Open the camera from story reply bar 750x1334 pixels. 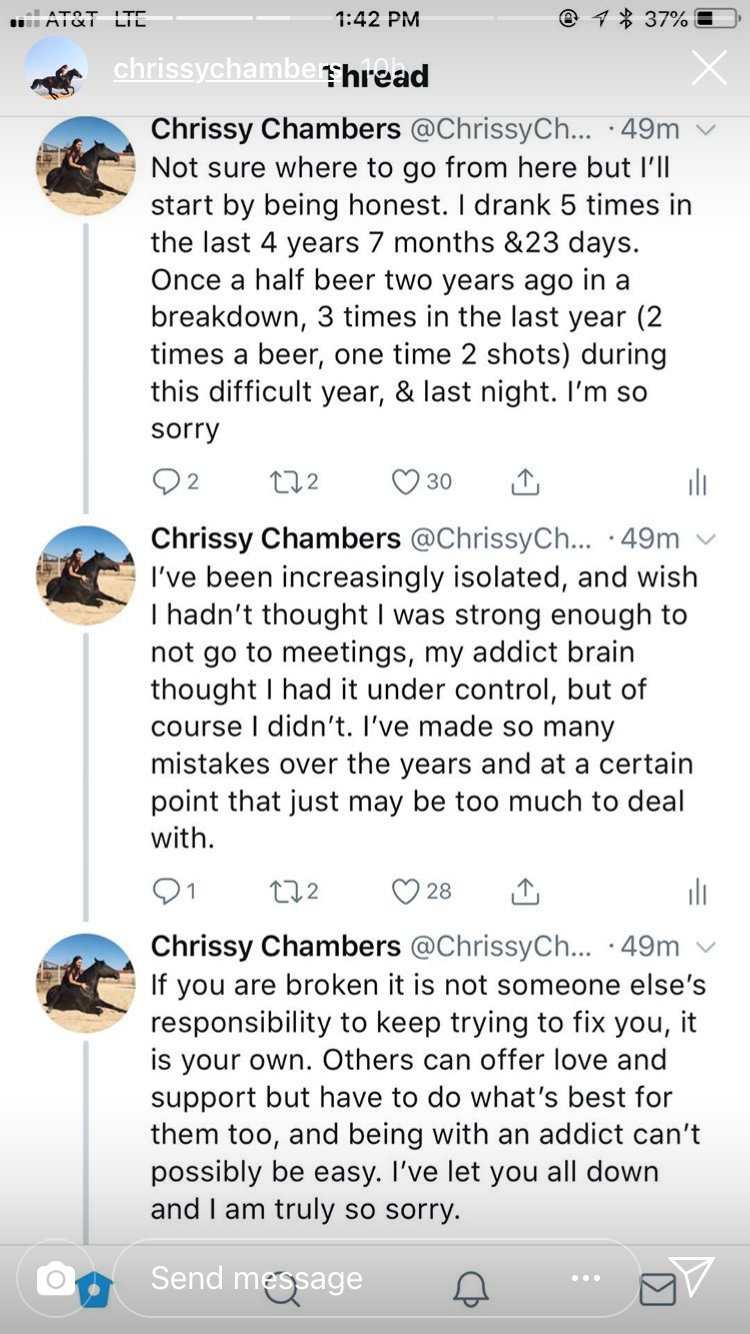(x=56, y=1278)
